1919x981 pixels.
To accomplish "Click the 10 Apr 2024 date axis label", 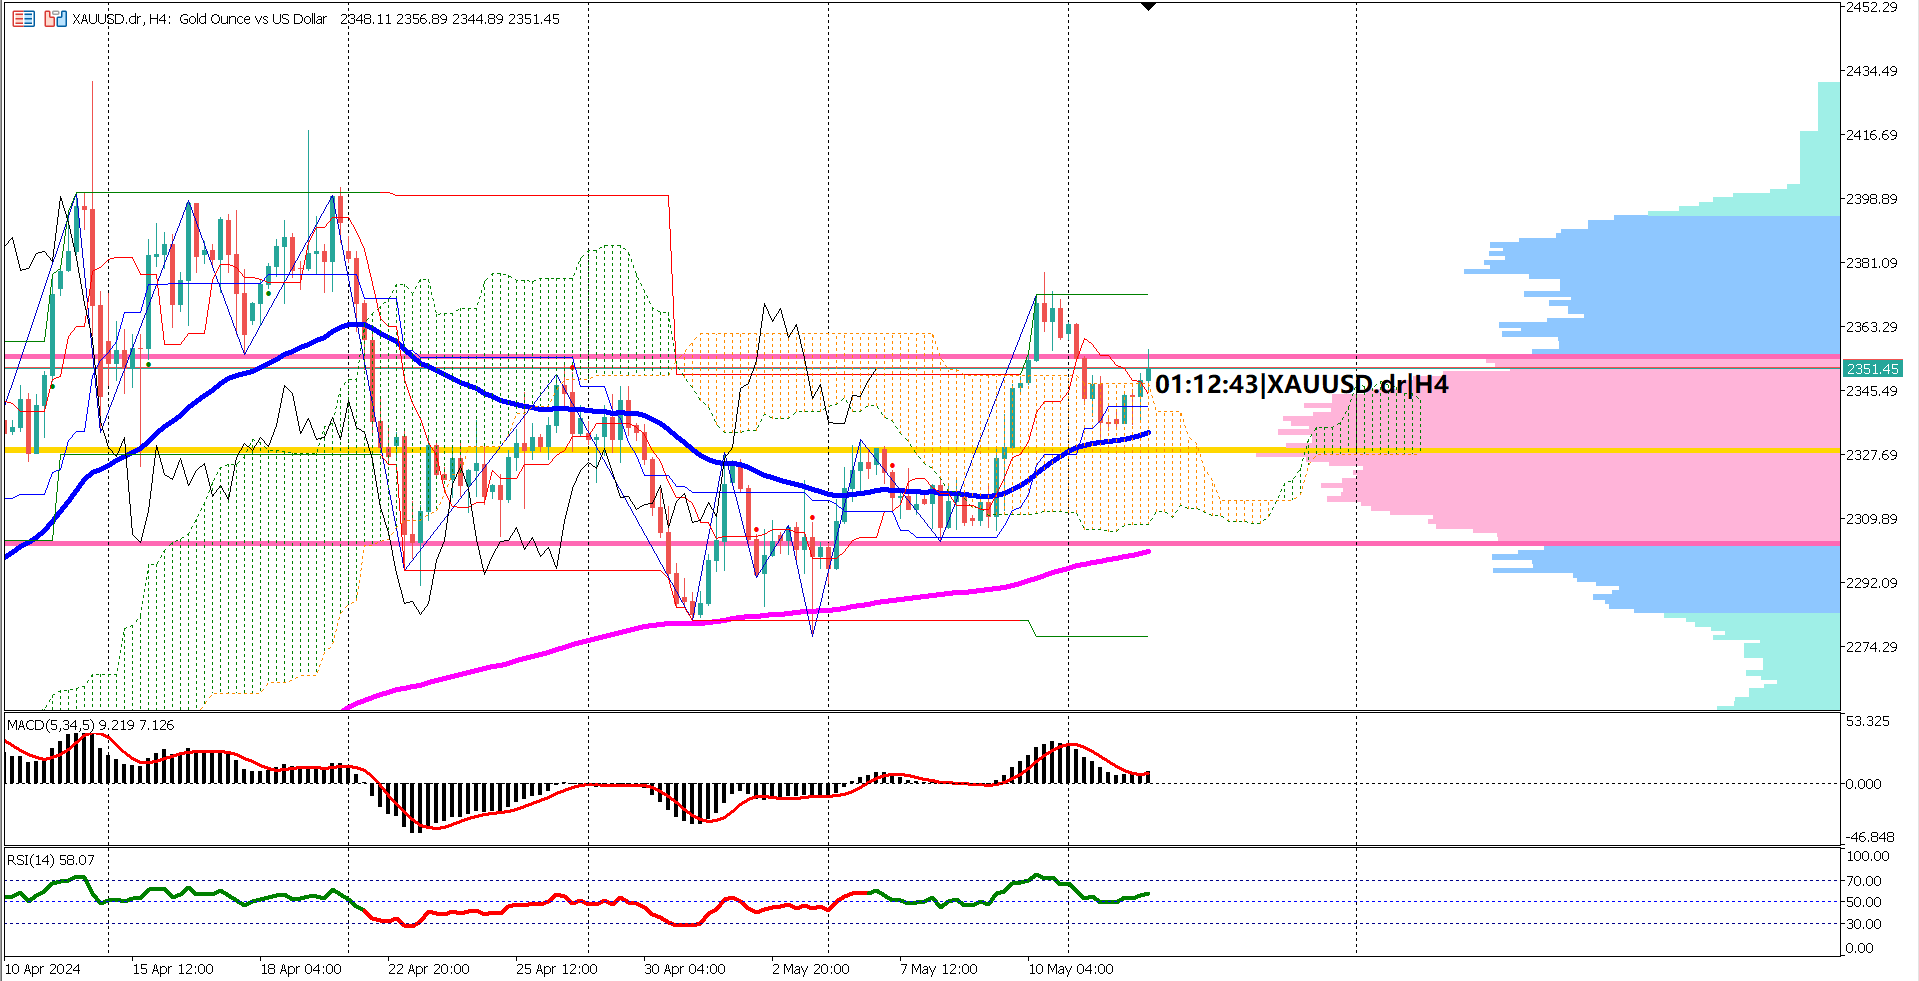I will 45,969.
